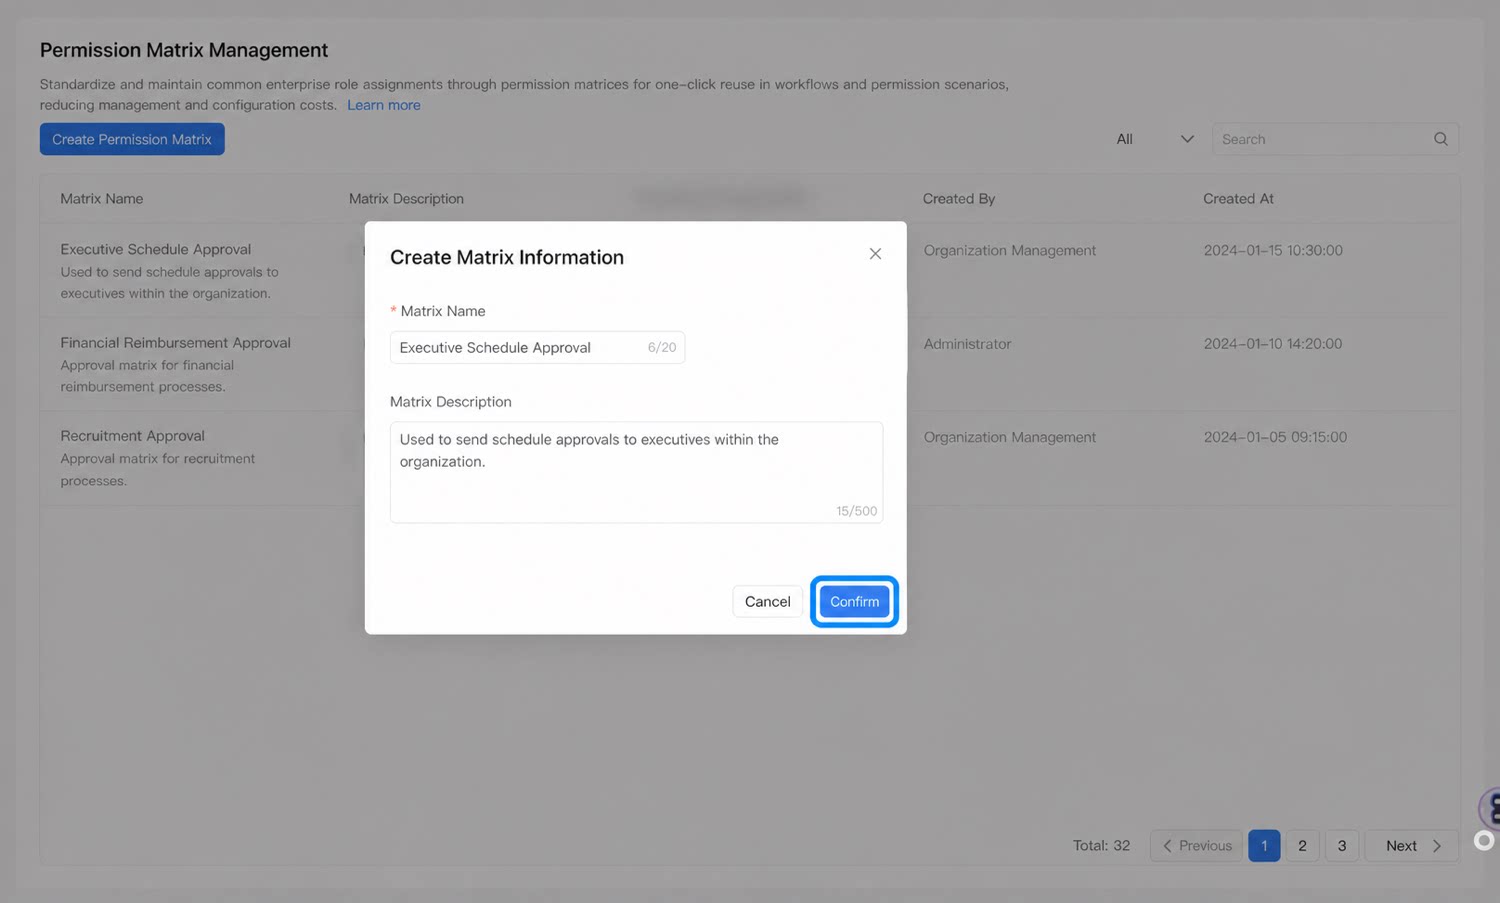Screen dimensions: 1500x903
Task: Go to page 3
Action: click(x=1342, y=846)
